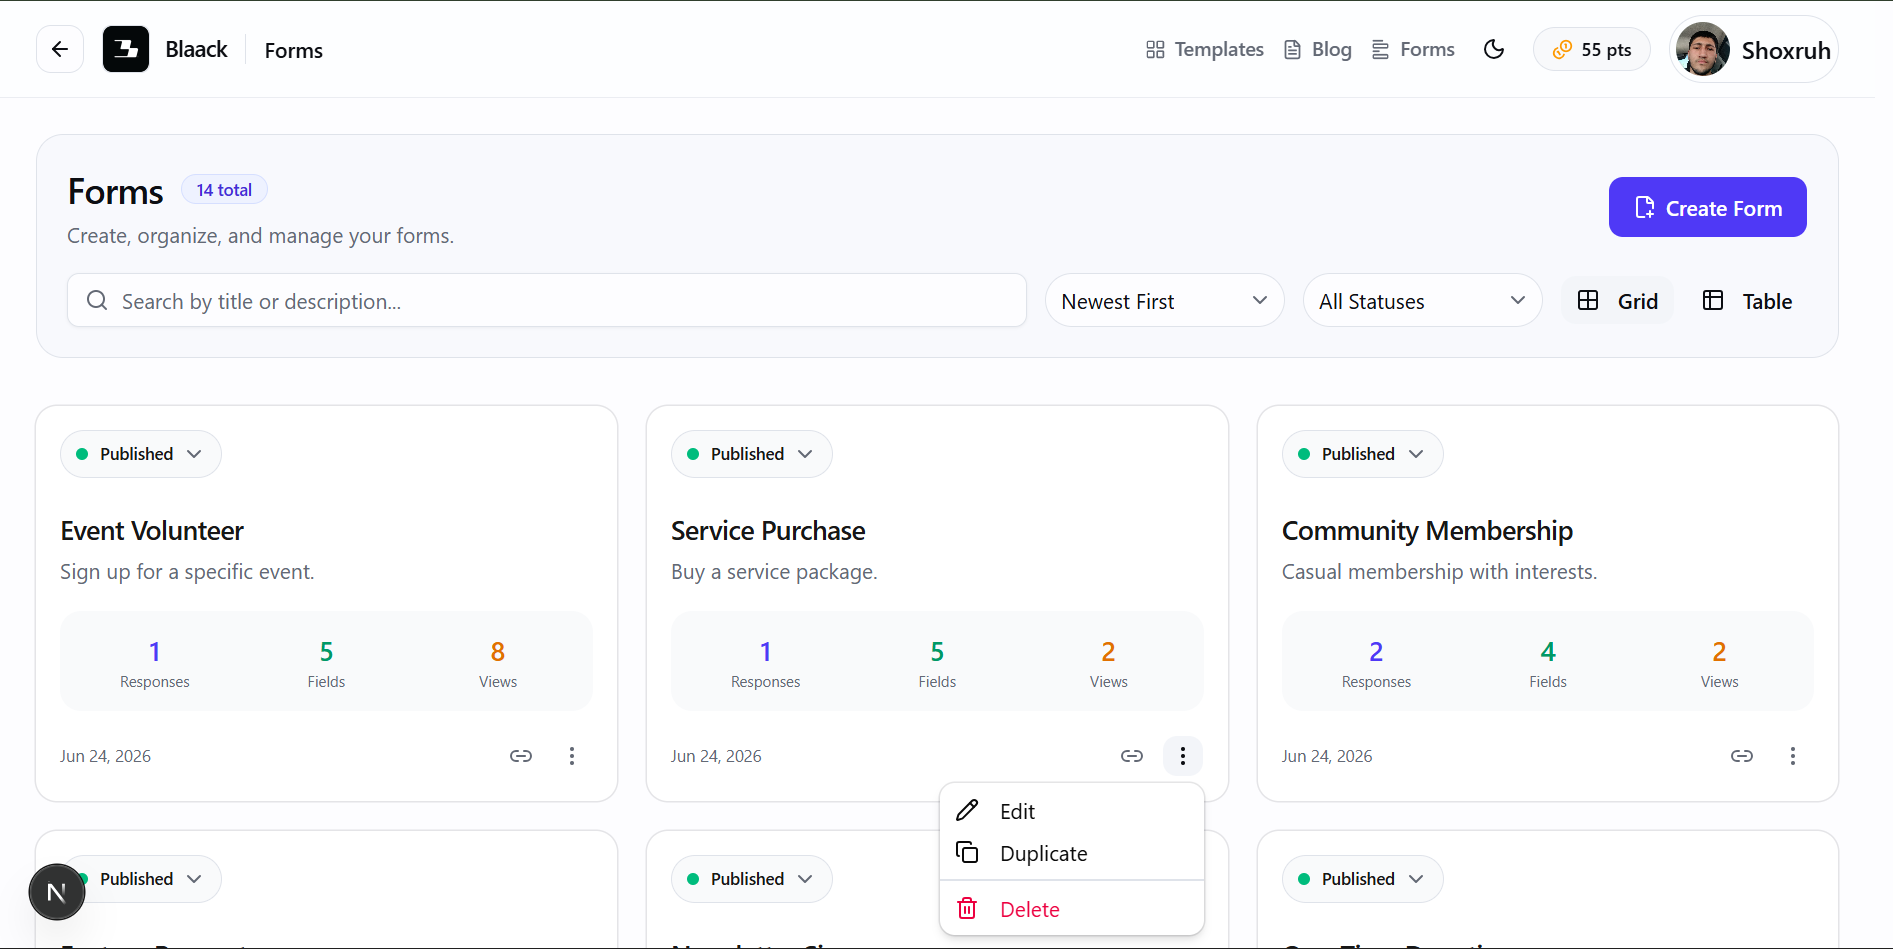The height and width of the screenshot is (949, 1893).
Task: Copy link for Service Purchase form
Action: [x=1132, y=756]
